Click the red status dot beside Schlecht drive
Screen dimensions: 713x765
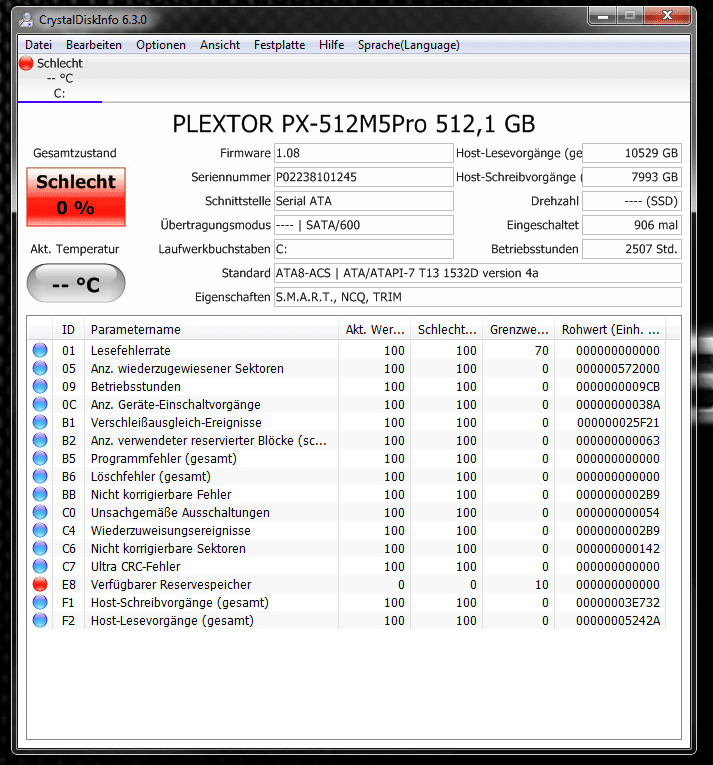(x=26, y=63)
